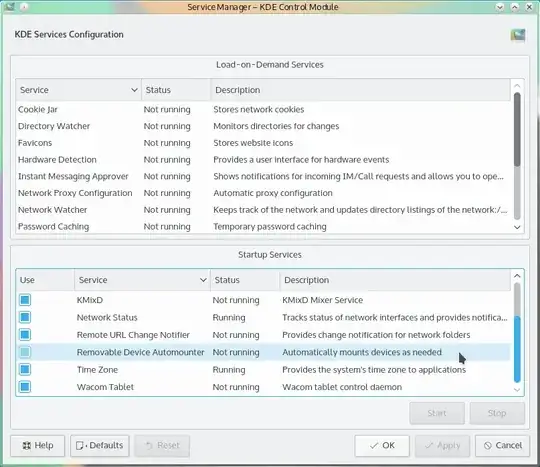Toggle the Wacom Tablet checkbox
540x467 pixels.
coord(25,387)
